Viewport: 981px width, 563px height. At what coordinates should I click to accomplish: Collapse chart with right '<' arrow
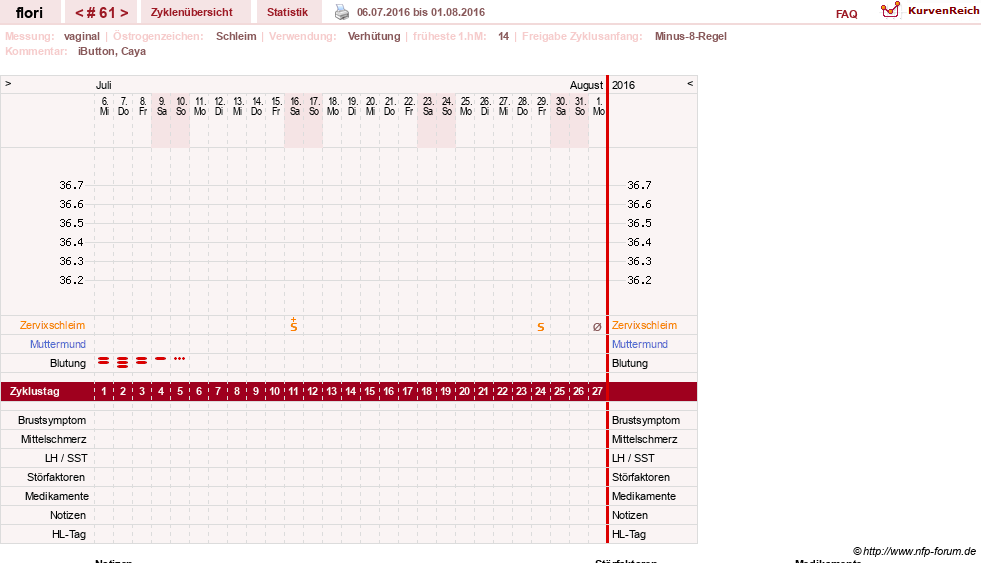690,83
